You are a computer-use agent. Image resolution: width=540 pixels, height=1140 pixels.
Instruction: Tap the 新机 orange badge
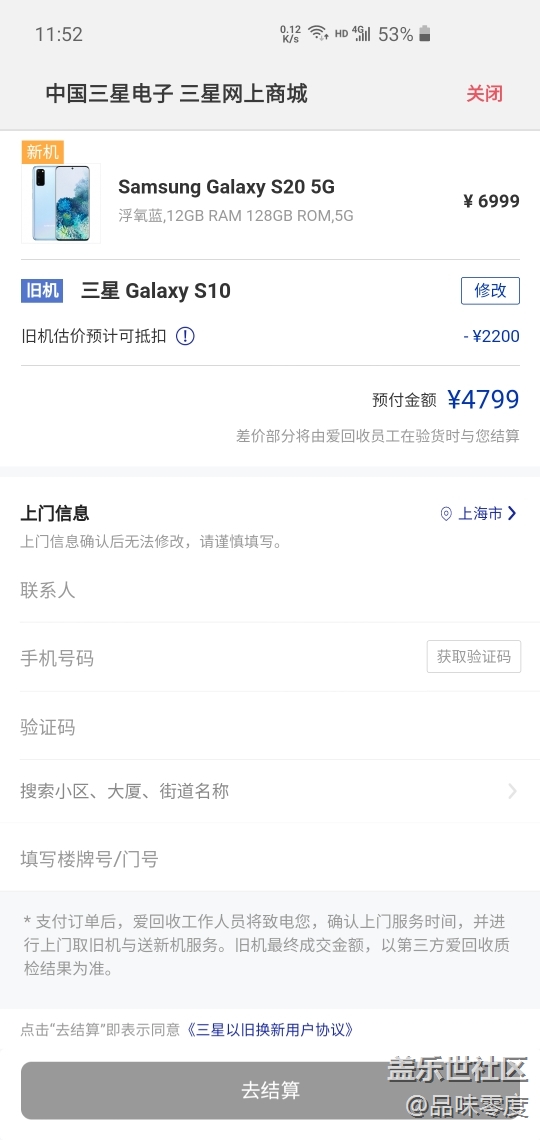click(42, 152)
